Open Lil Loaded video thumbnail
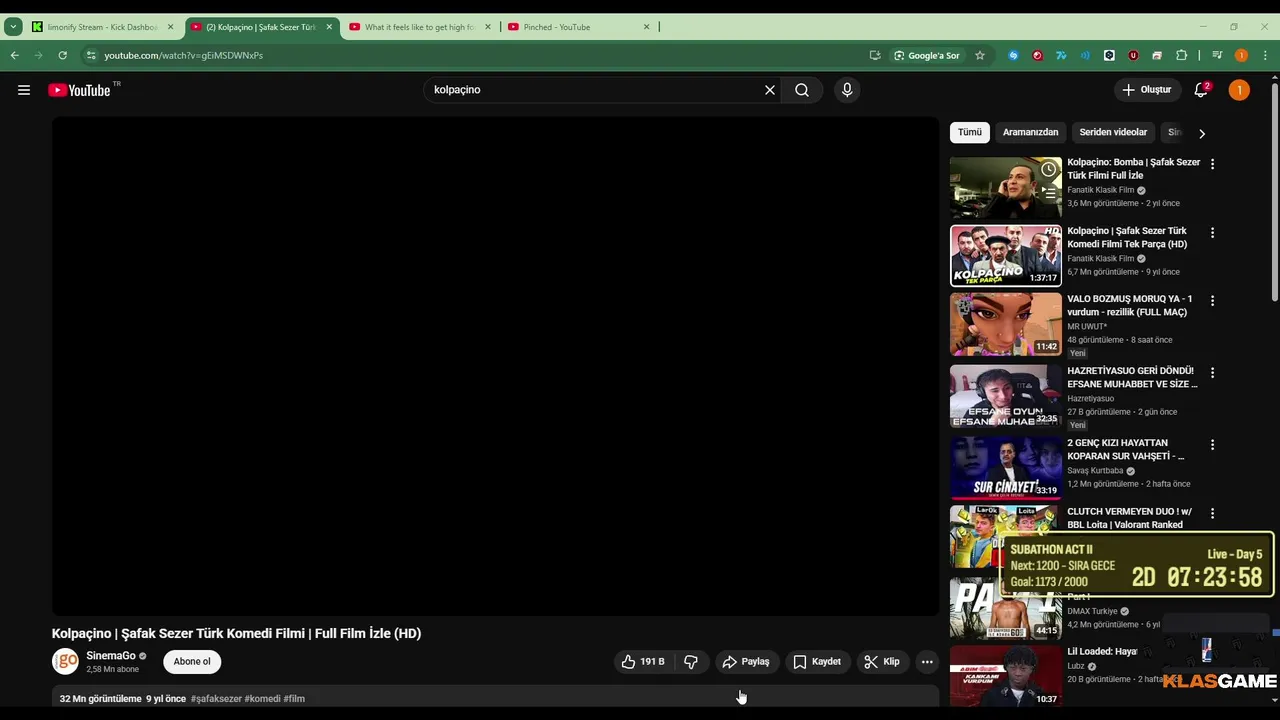 [x=1005, y=676]
